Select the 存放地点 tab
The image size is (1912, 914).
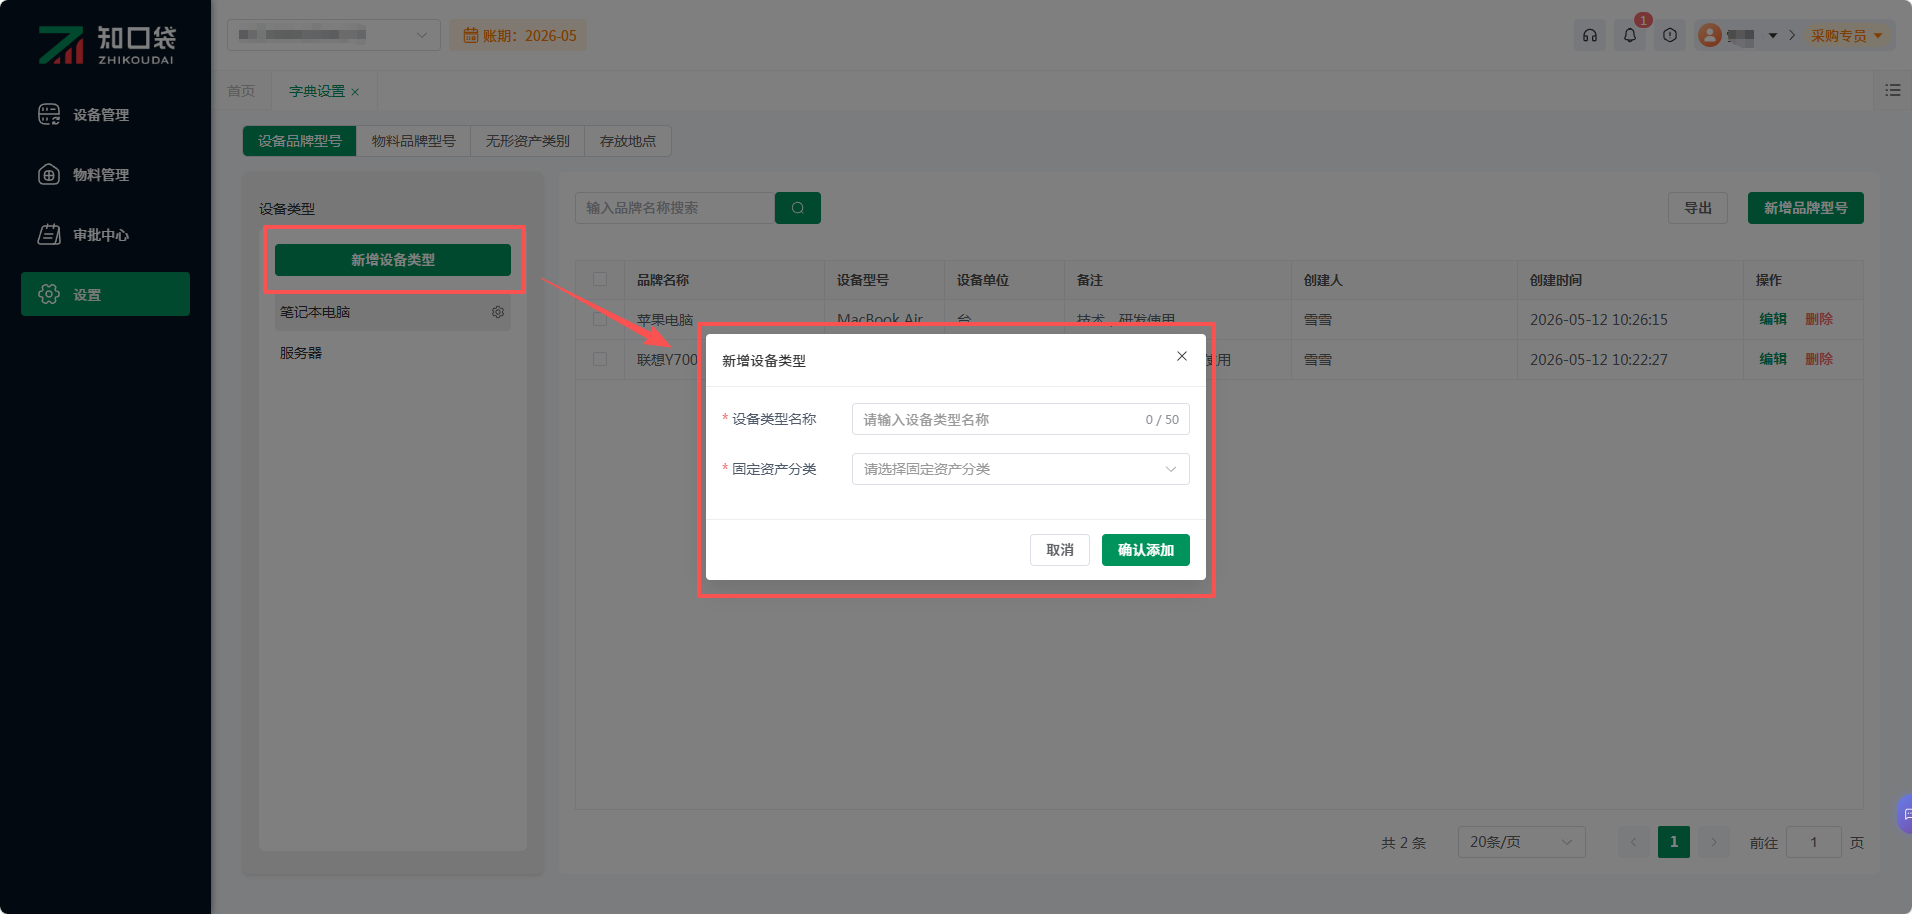tap(628, 141)
